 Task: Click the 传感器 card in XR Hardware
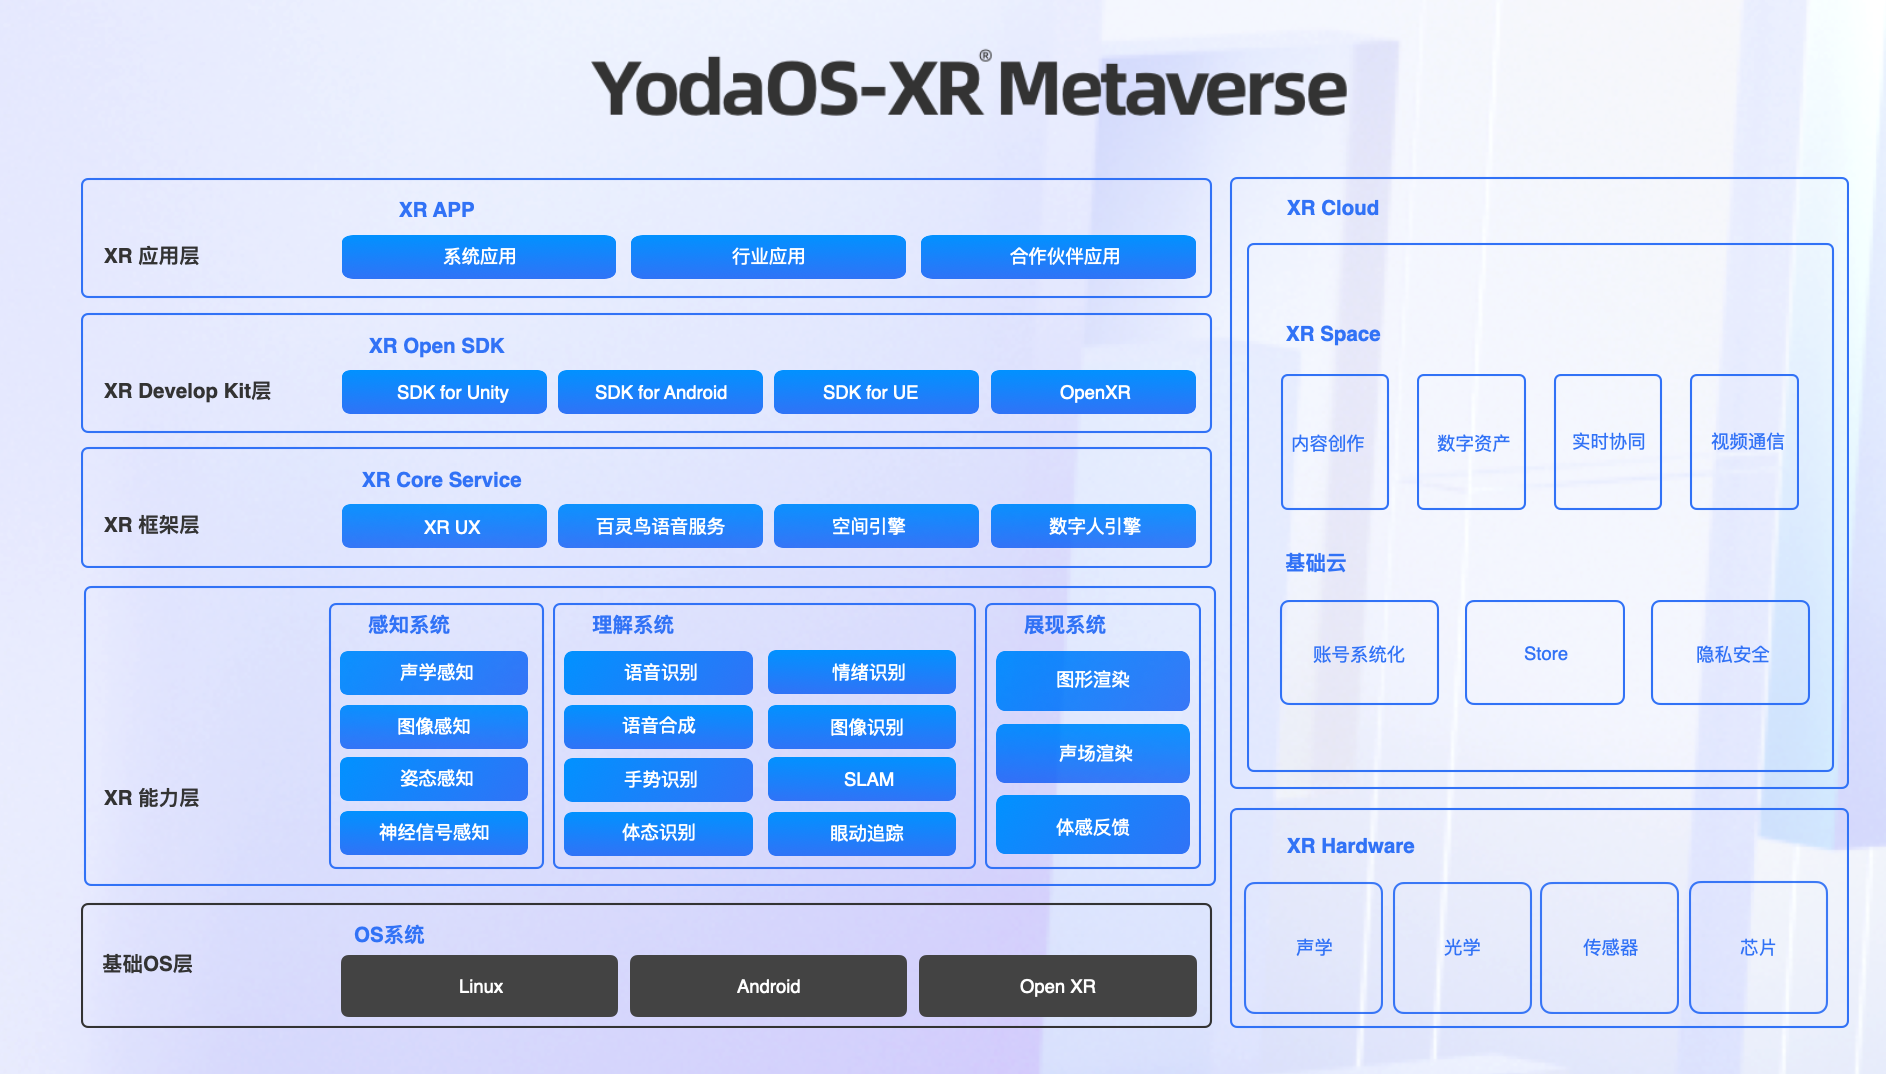1608,947
